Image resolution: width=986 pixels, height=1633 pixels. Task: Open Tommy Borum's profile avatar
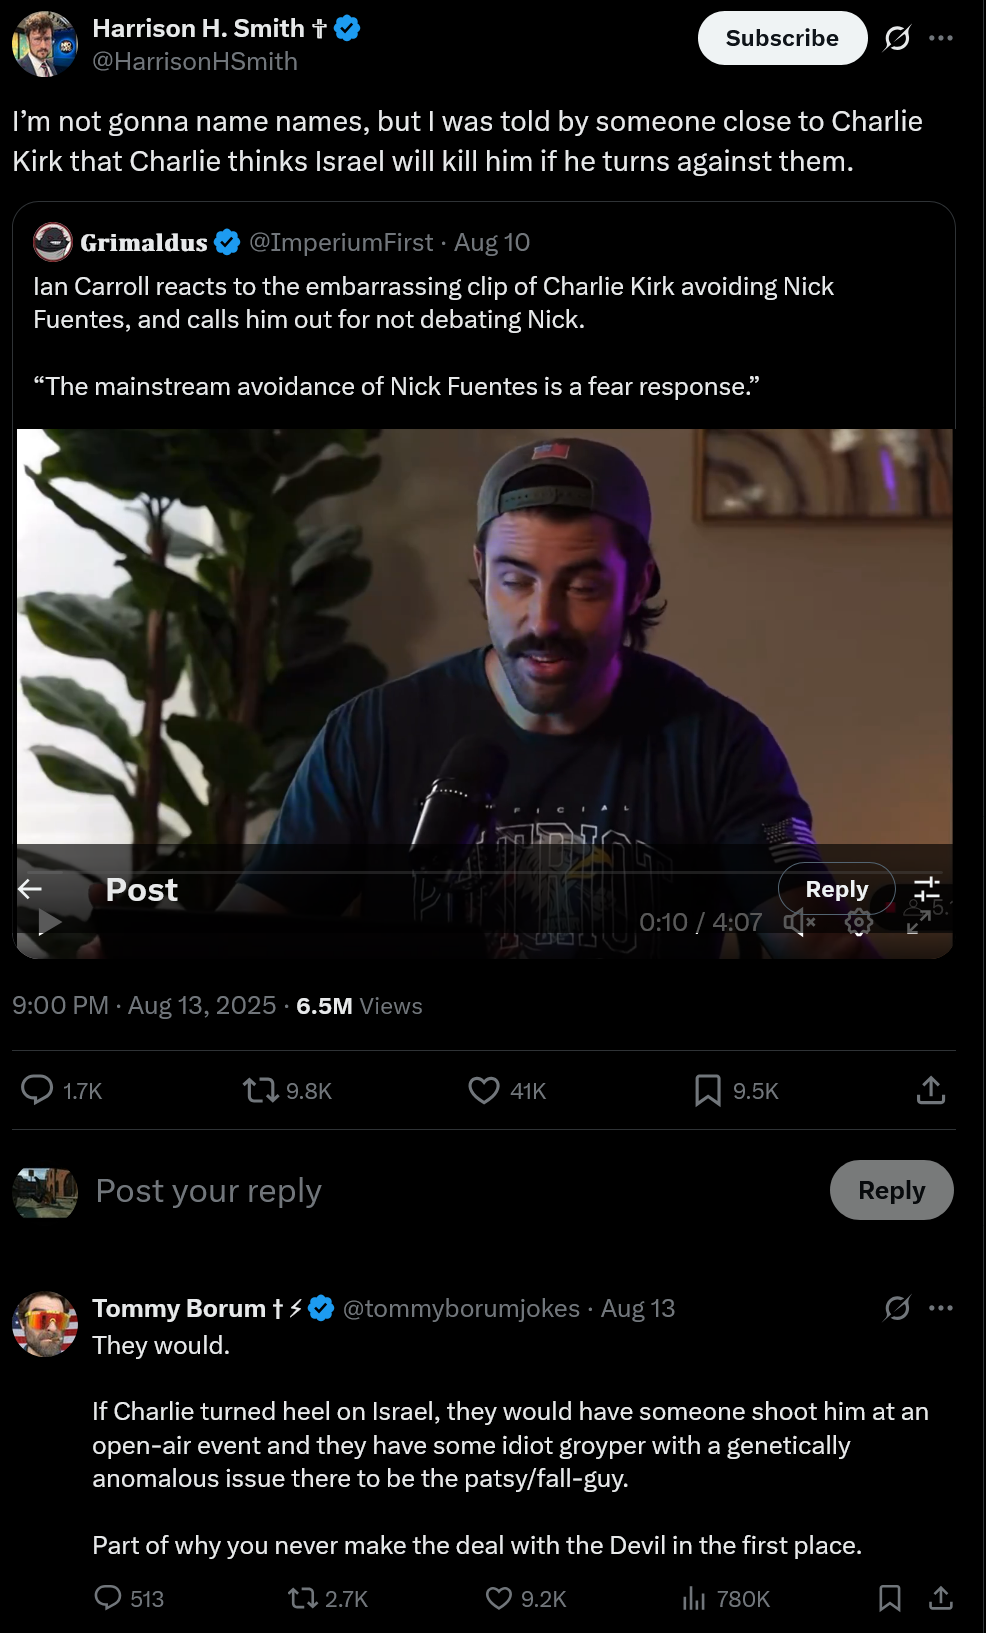45,1324
